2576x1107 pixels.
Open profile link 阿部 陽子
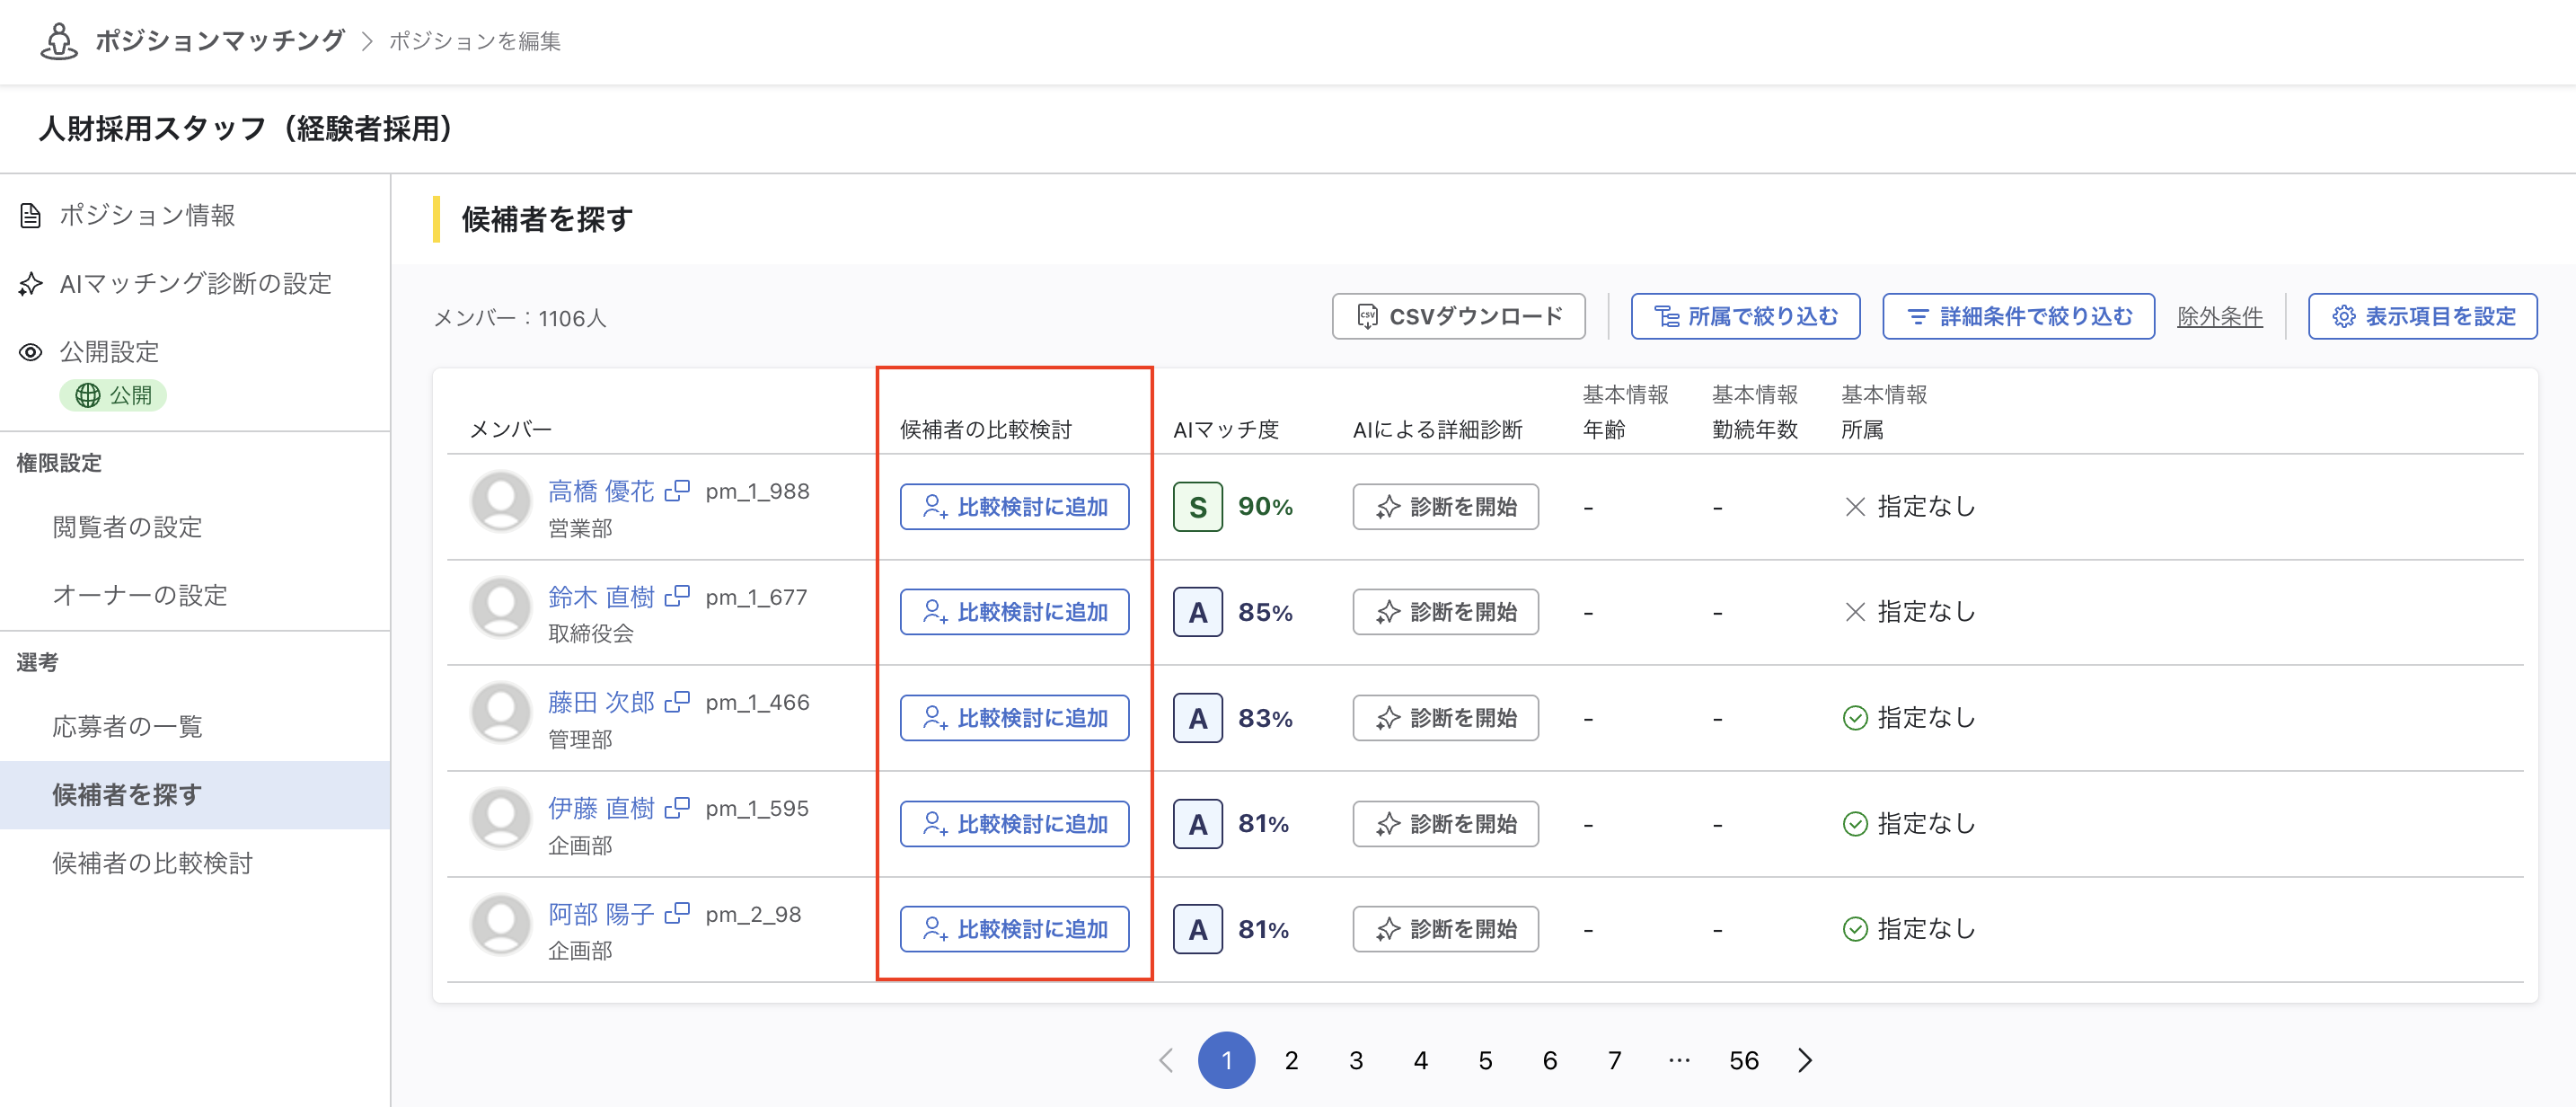601,914
